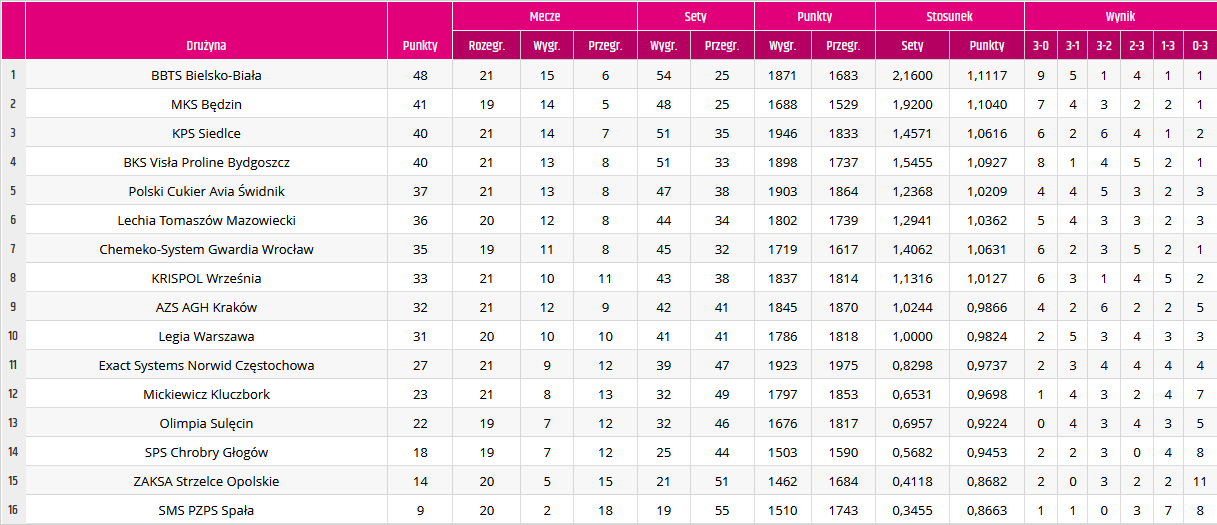This screenshot has height=525, width=1217.
Task: Select the Rozegr. header under Mecze
Action: pos(487,46)
